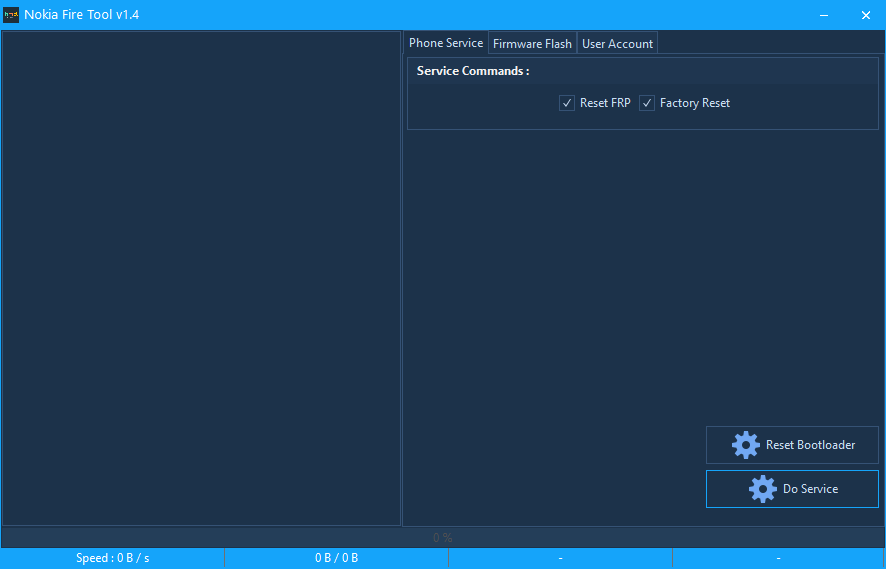Click the Service Commands heading

coord(473,71)
